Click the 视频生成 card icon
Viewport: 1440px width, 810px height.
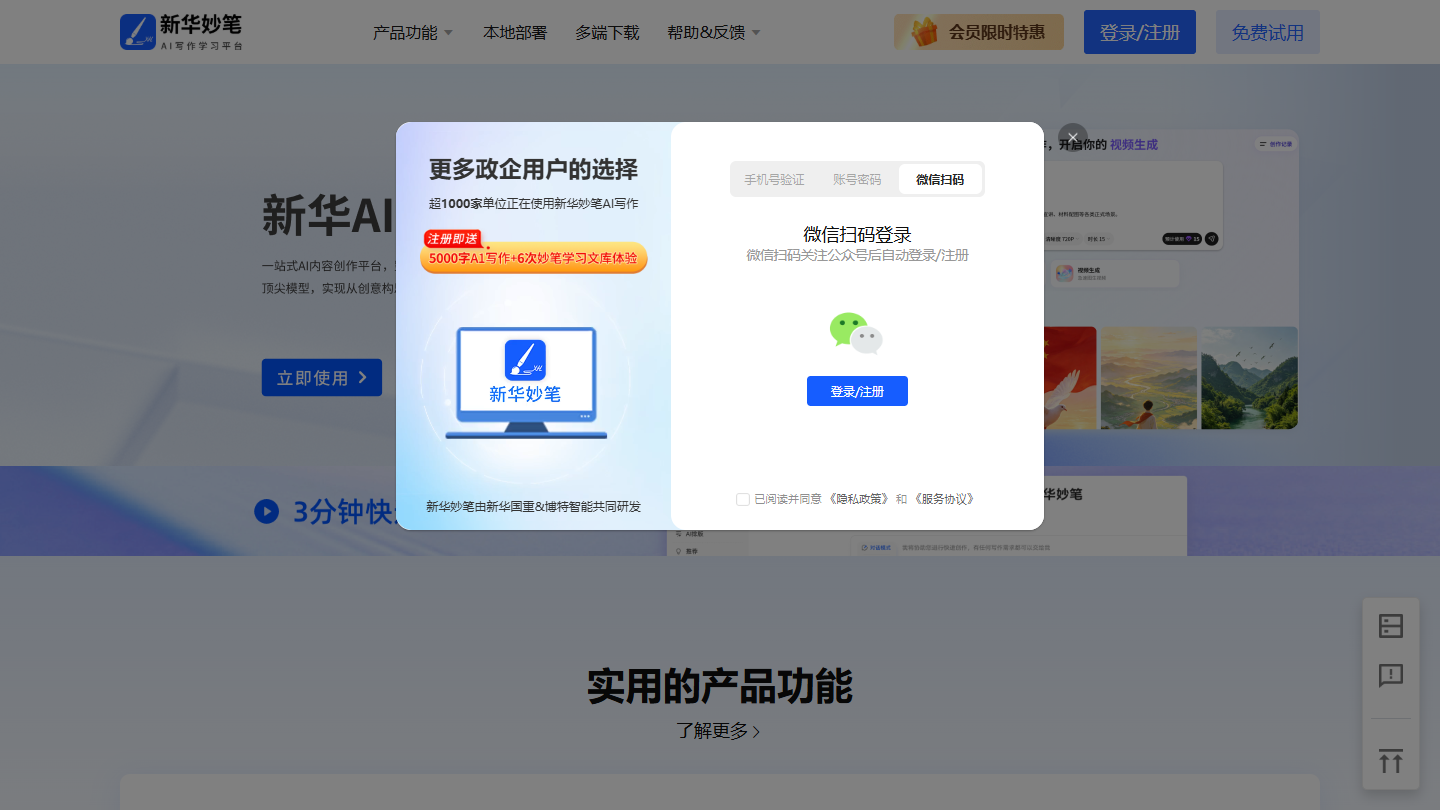pos(1064,273)
